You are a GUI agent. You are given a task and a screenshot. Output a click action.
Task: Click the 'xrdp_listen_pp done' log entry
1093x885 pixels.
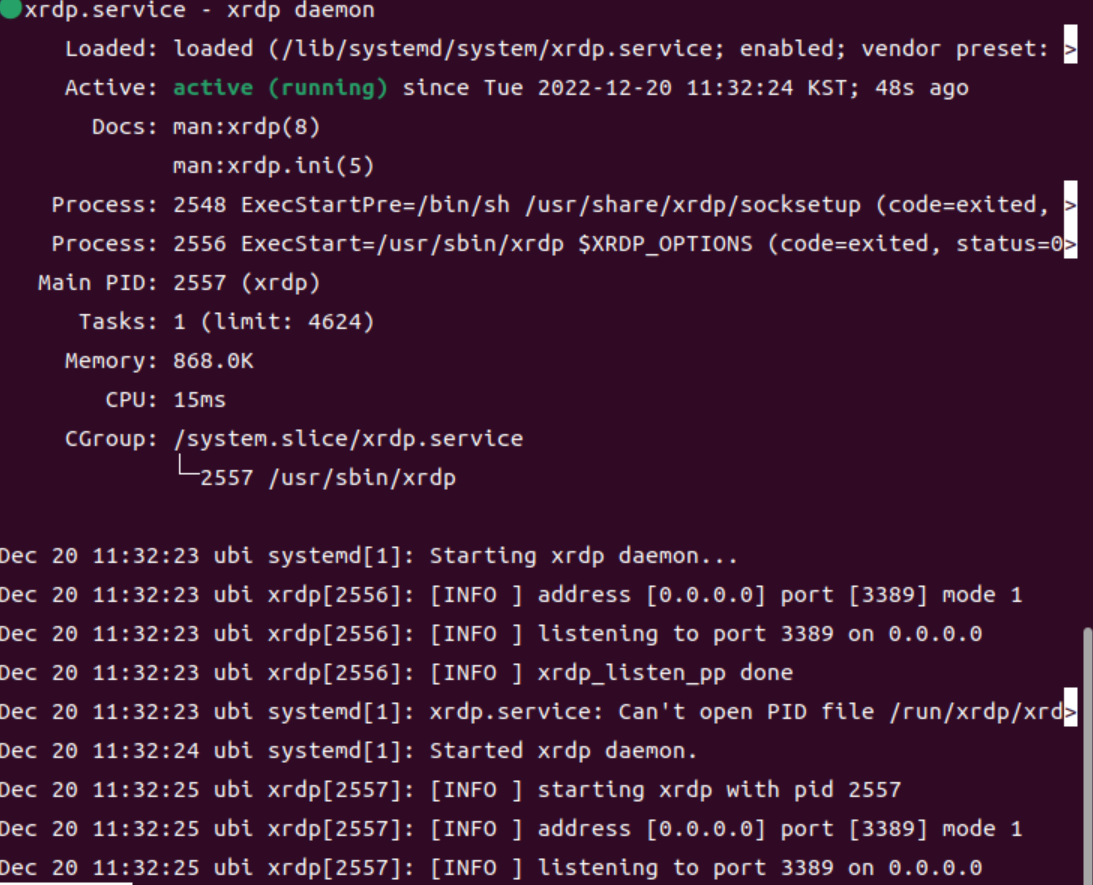(x=665, y=673)
